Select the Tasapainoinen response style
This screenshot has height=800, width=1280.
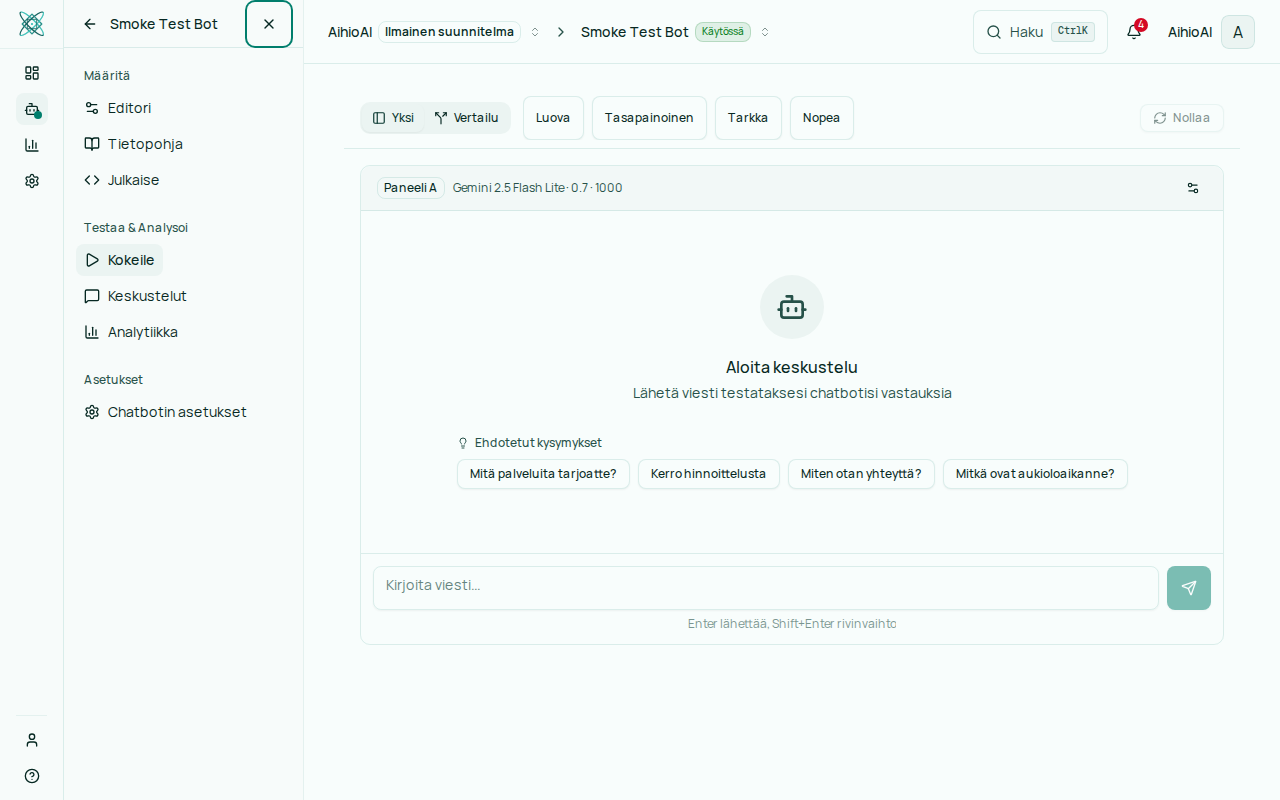pyautogui.click(x=648, y=117)
